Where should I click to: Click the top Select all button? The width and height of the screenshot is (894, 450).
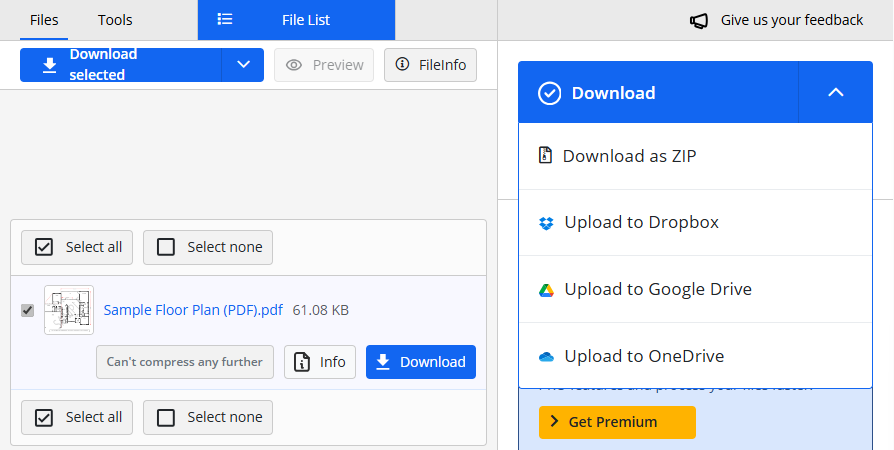(78, 247)
